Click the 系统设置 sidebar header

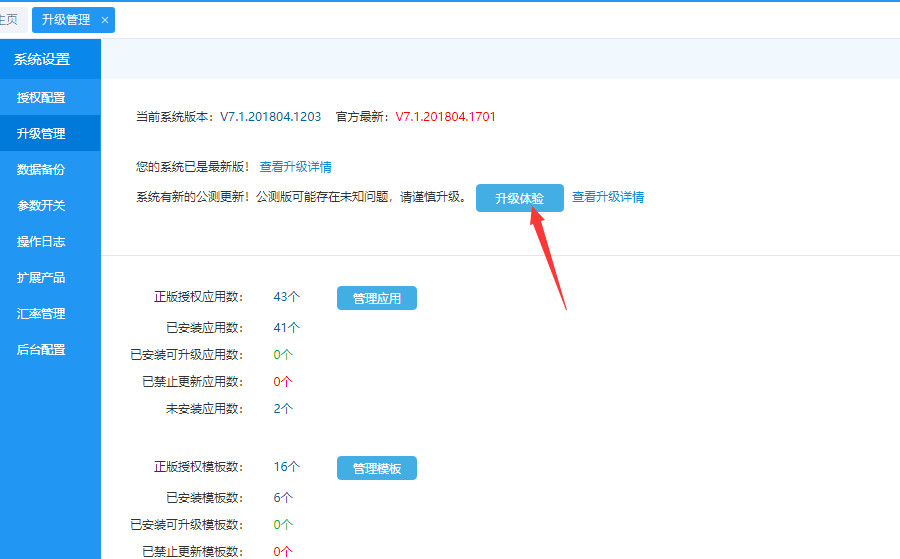point(42,59)
